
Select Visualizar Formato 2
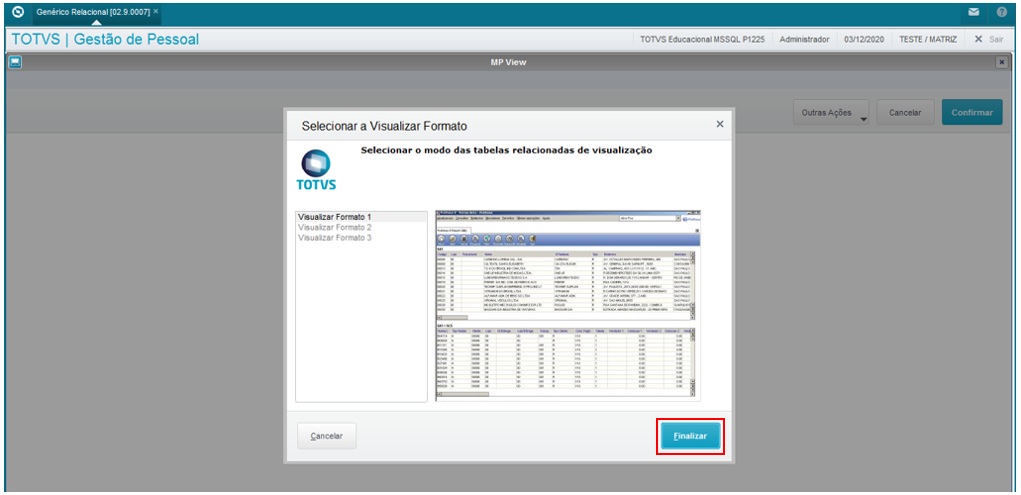(361, 227)
